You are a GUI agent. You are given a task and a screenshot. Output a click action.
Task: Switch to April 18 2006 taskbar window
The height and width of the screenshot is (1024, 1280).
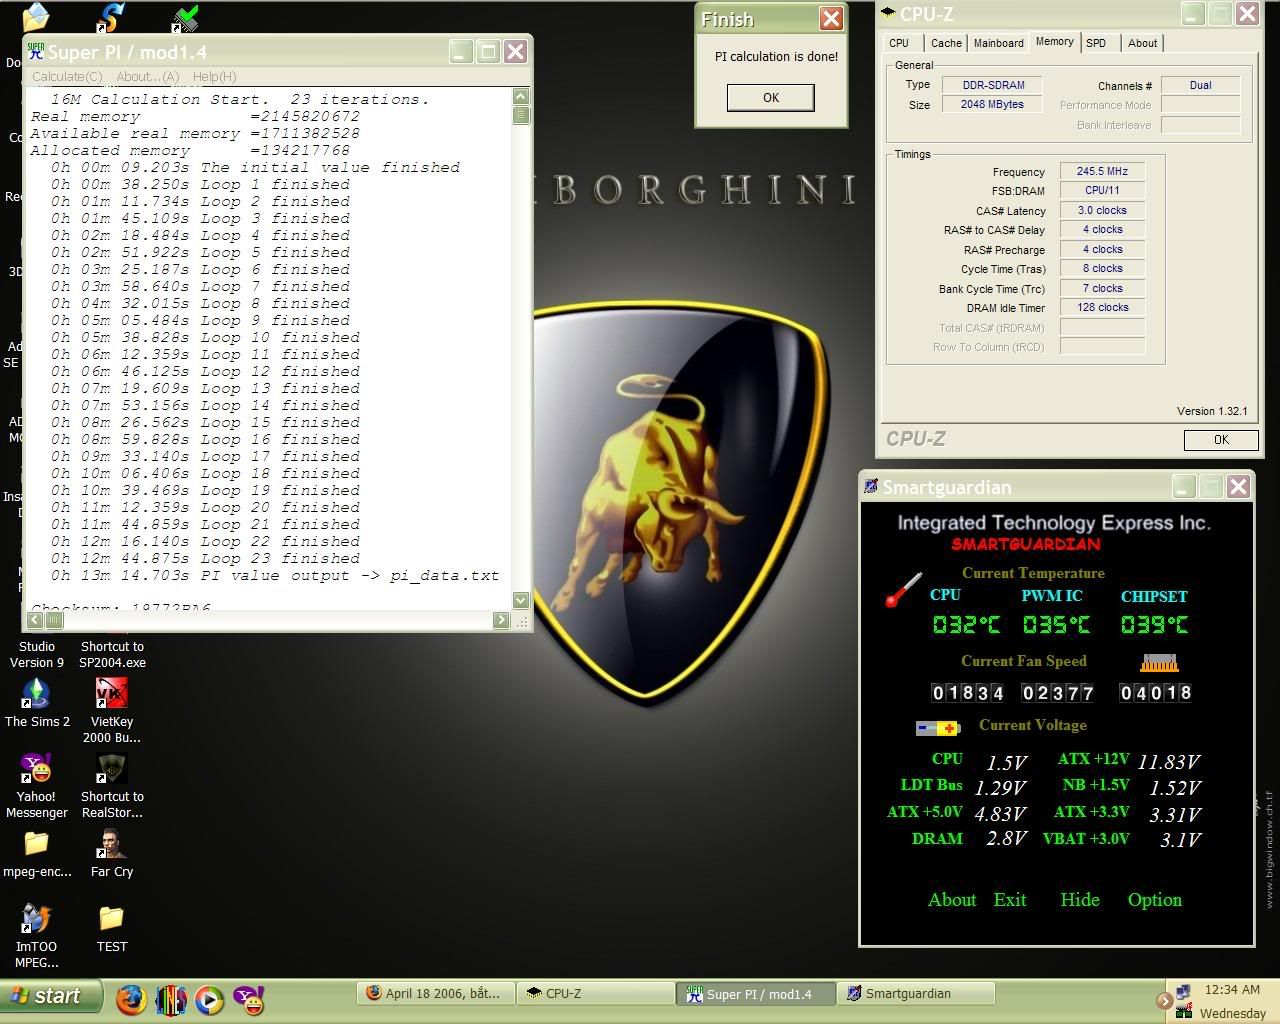click(x=435, y=993)
